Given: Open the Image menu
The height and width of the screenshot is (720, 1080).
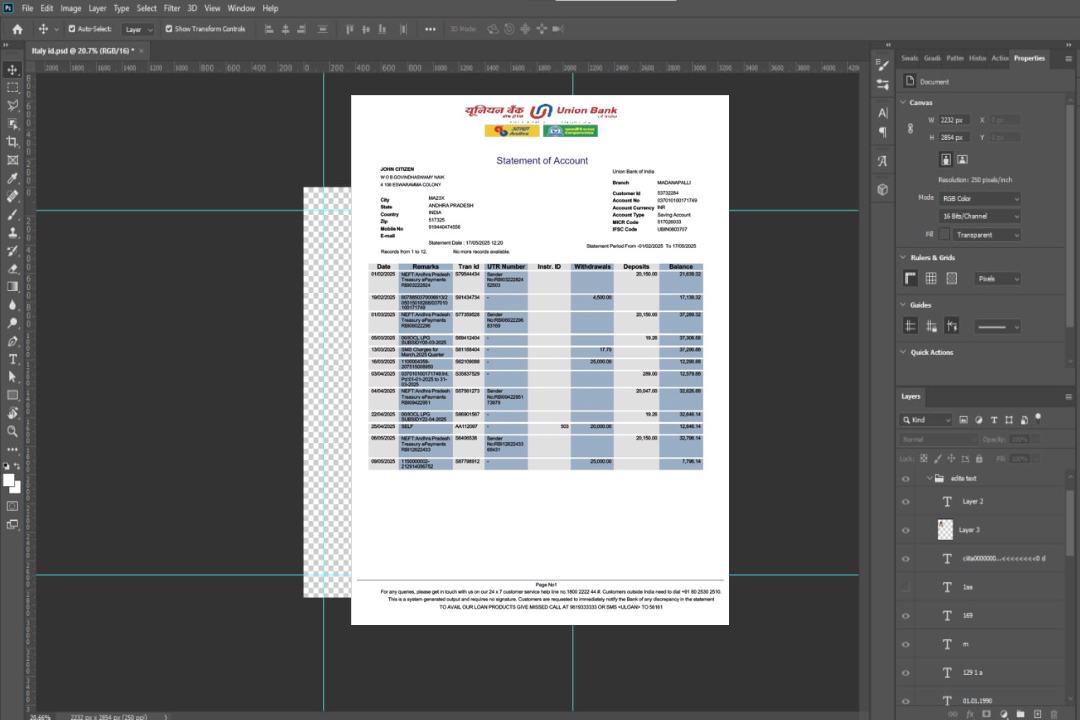Looking at the screenshot, I should [x=71, y=8].
